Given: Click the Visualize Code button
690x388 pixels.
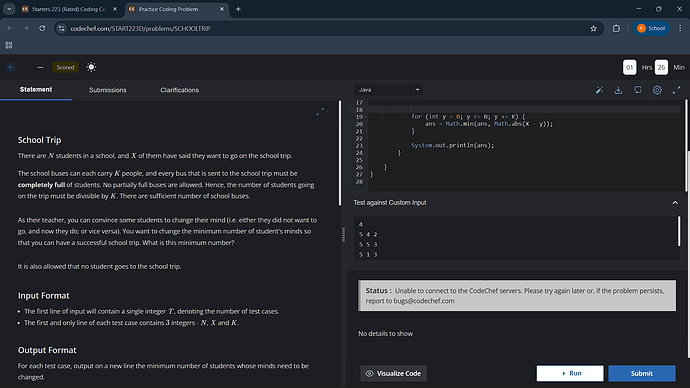Looking at the screenshot, I should 393,373.
